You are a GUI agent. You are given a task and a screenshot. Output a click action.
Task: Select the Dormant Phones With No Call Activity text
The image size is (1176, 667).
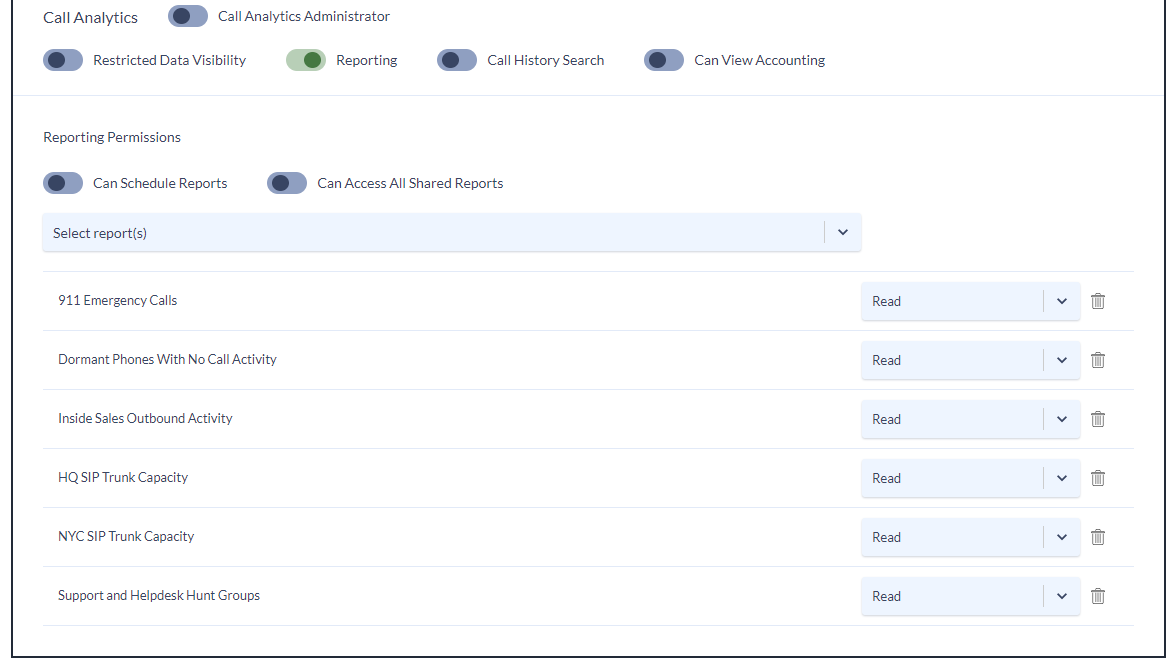point(167,359)
